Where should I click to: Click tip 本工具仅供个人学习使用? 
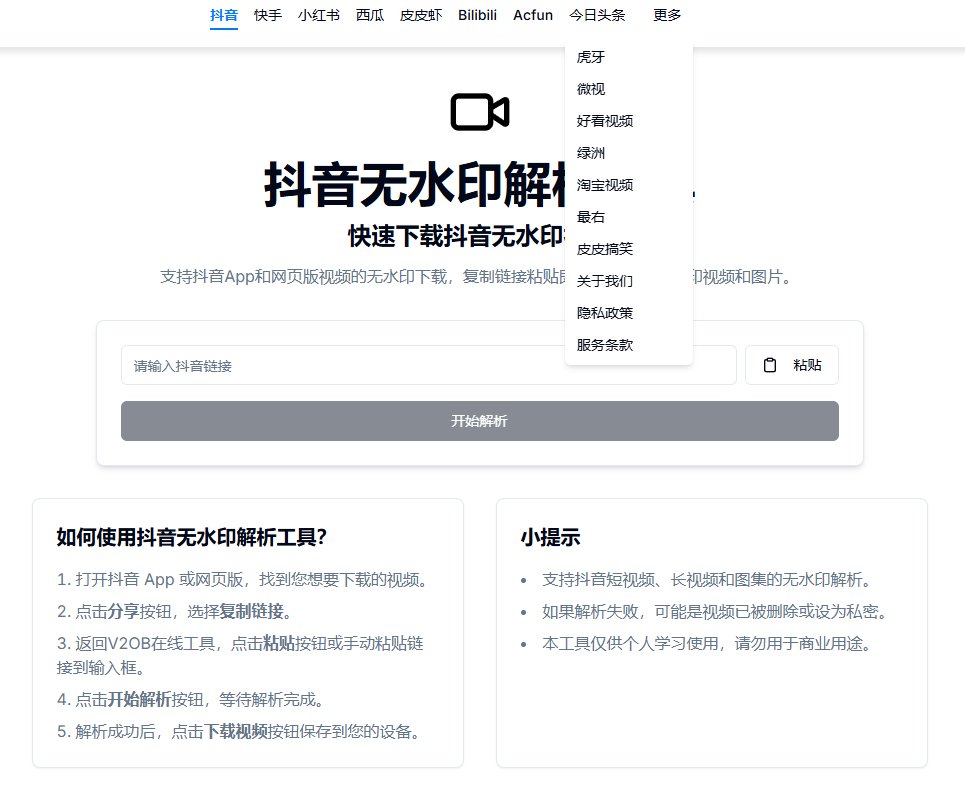coord(707,644)
